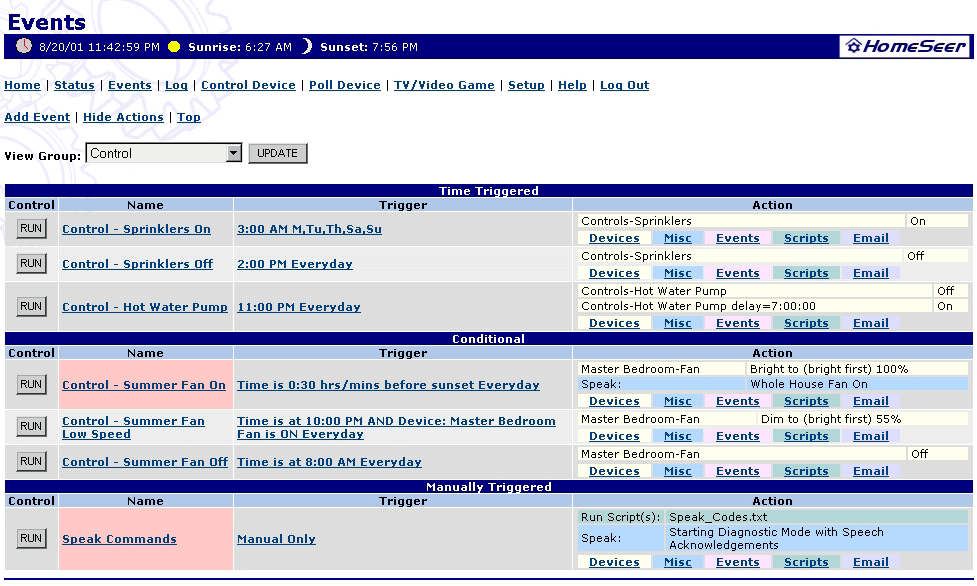This screenshot has width=977, height=586.
Task: Run the Control - Sprinklers On event
Action: [31, 229]
